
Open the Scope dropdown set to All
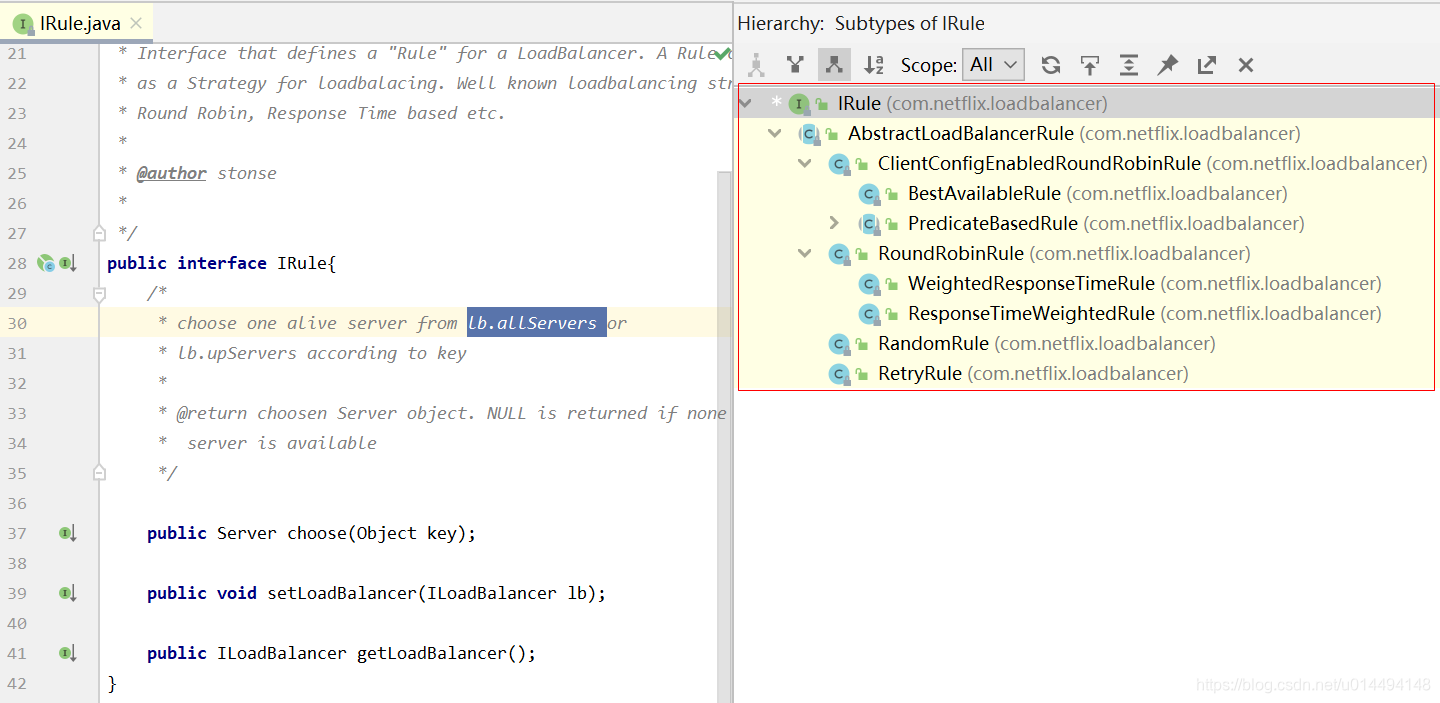tap(993, 65)
